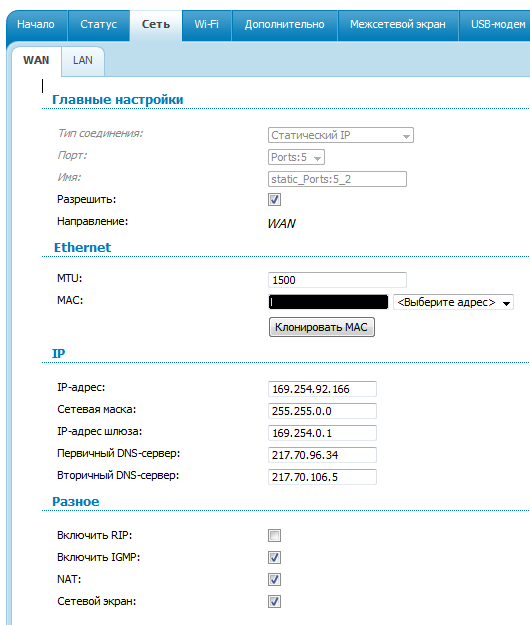
Task: Open the Выберите адрес MAC dropdown
Action: 453,302
